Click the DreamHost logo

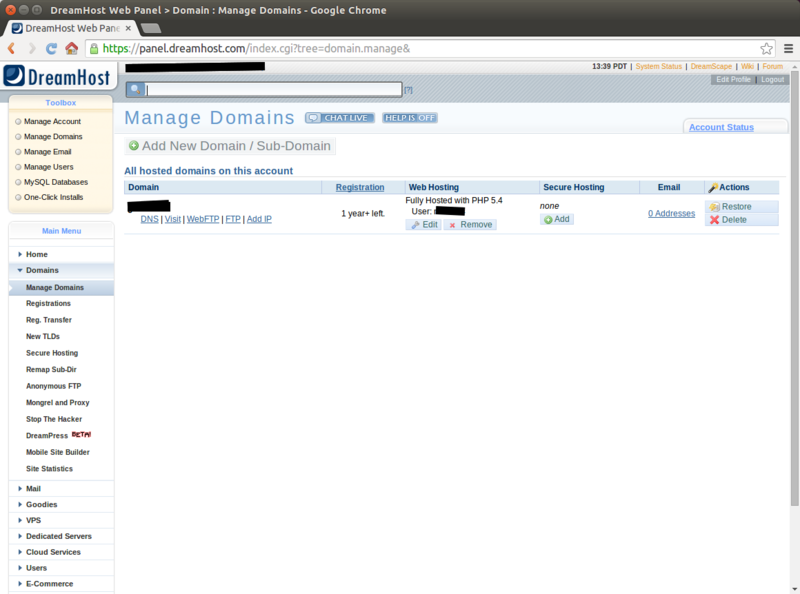[57, 77]
